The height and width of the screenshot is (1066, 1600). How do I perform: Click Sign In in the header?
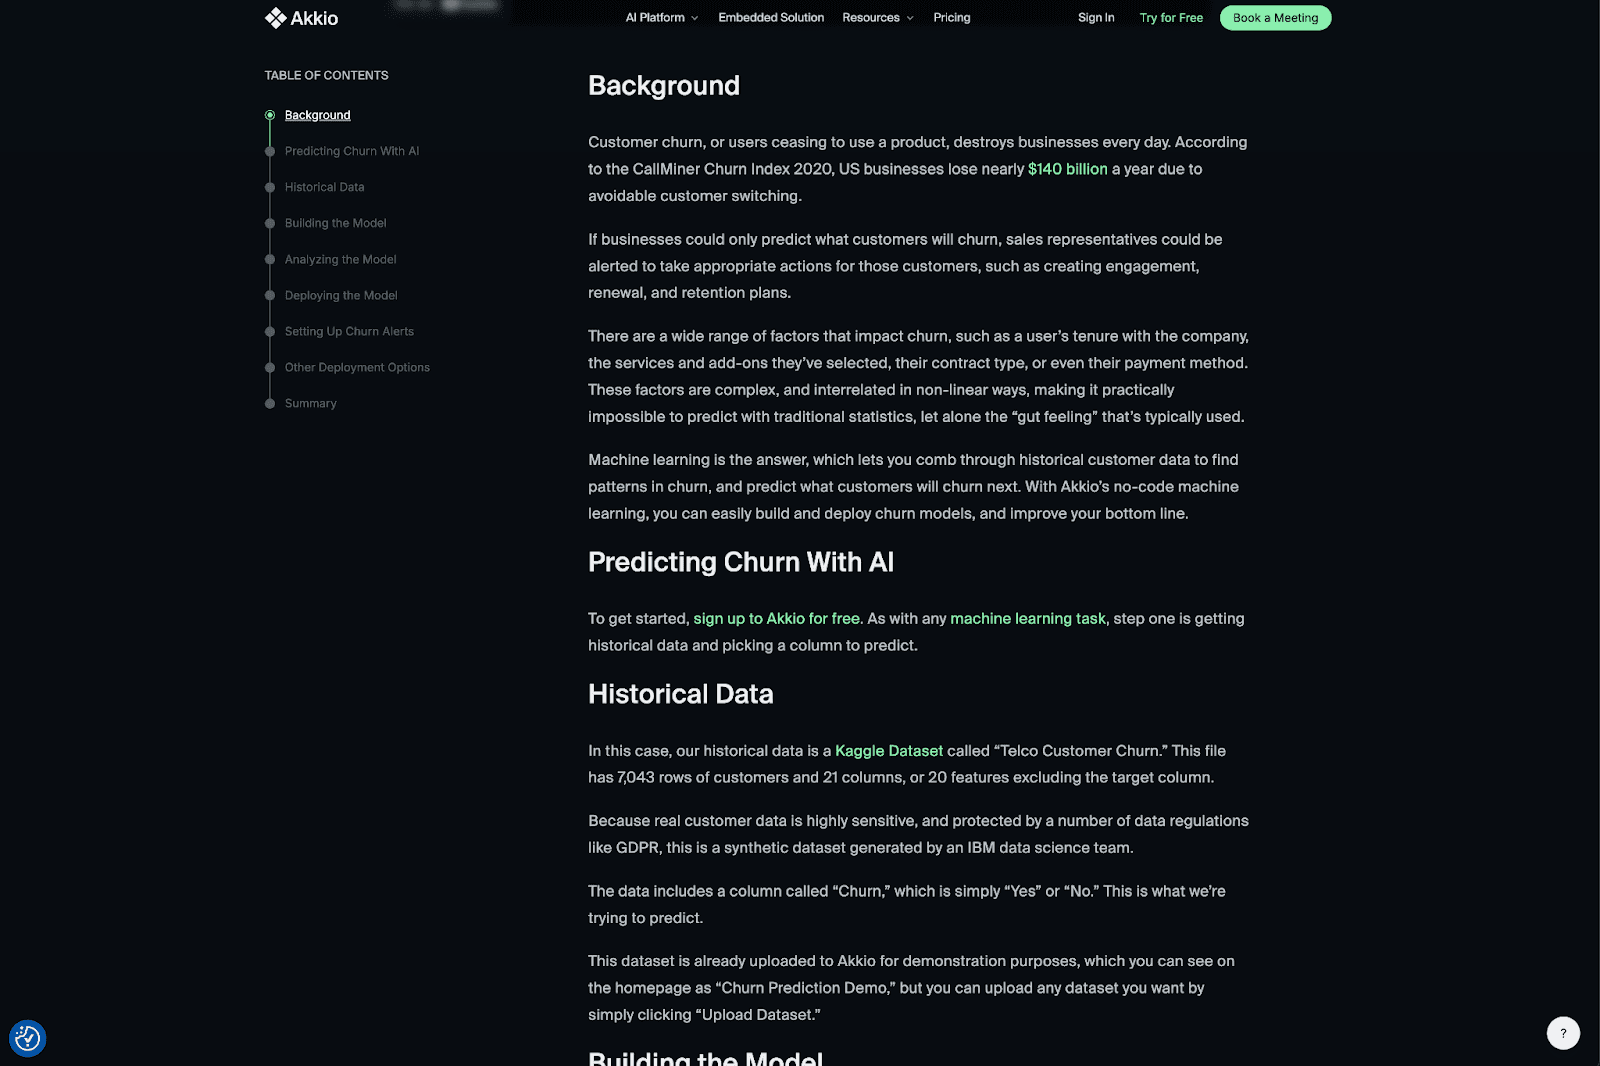point(1096,18)
